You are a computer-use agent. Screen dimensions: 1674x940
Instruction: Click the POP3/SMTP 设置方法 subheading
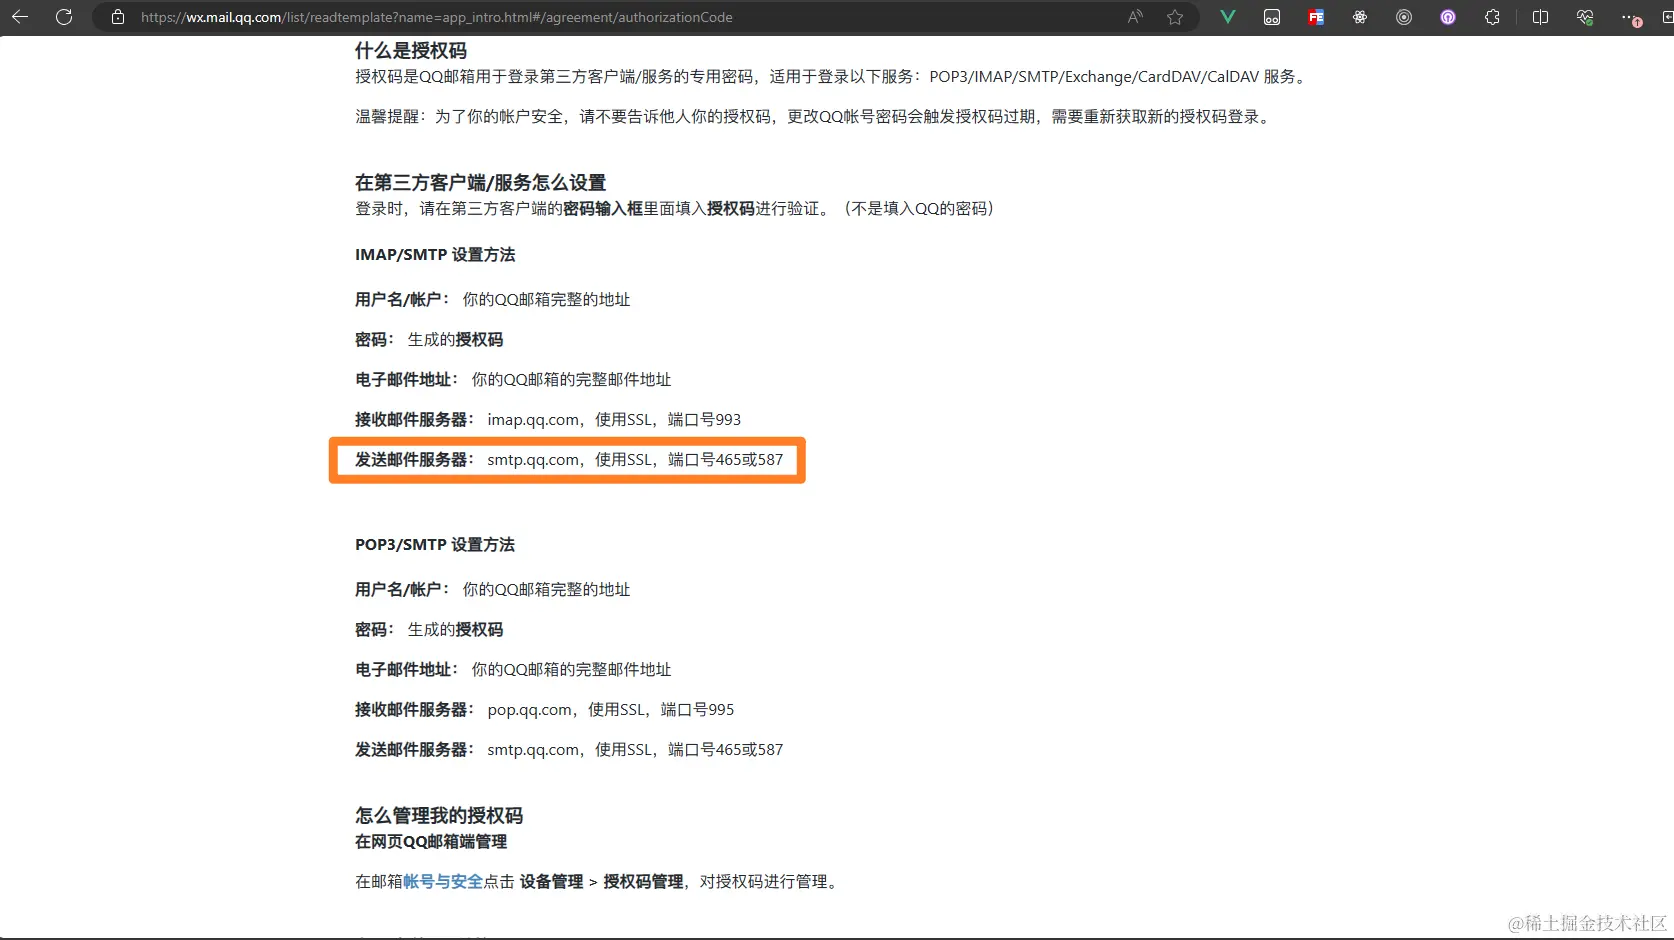435,544
